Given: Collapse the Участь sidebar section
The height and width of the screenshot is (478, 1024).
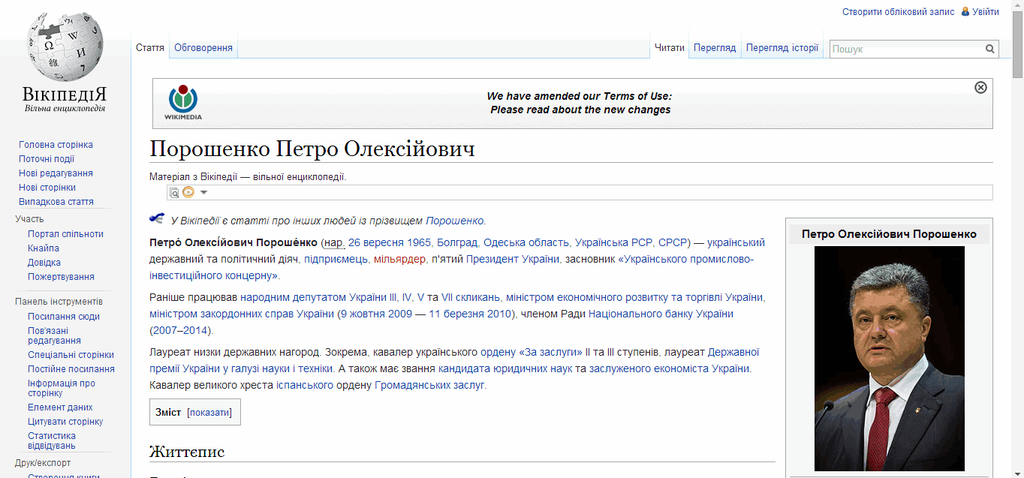Looking at the screenshot, I should (x=29, y=219).
